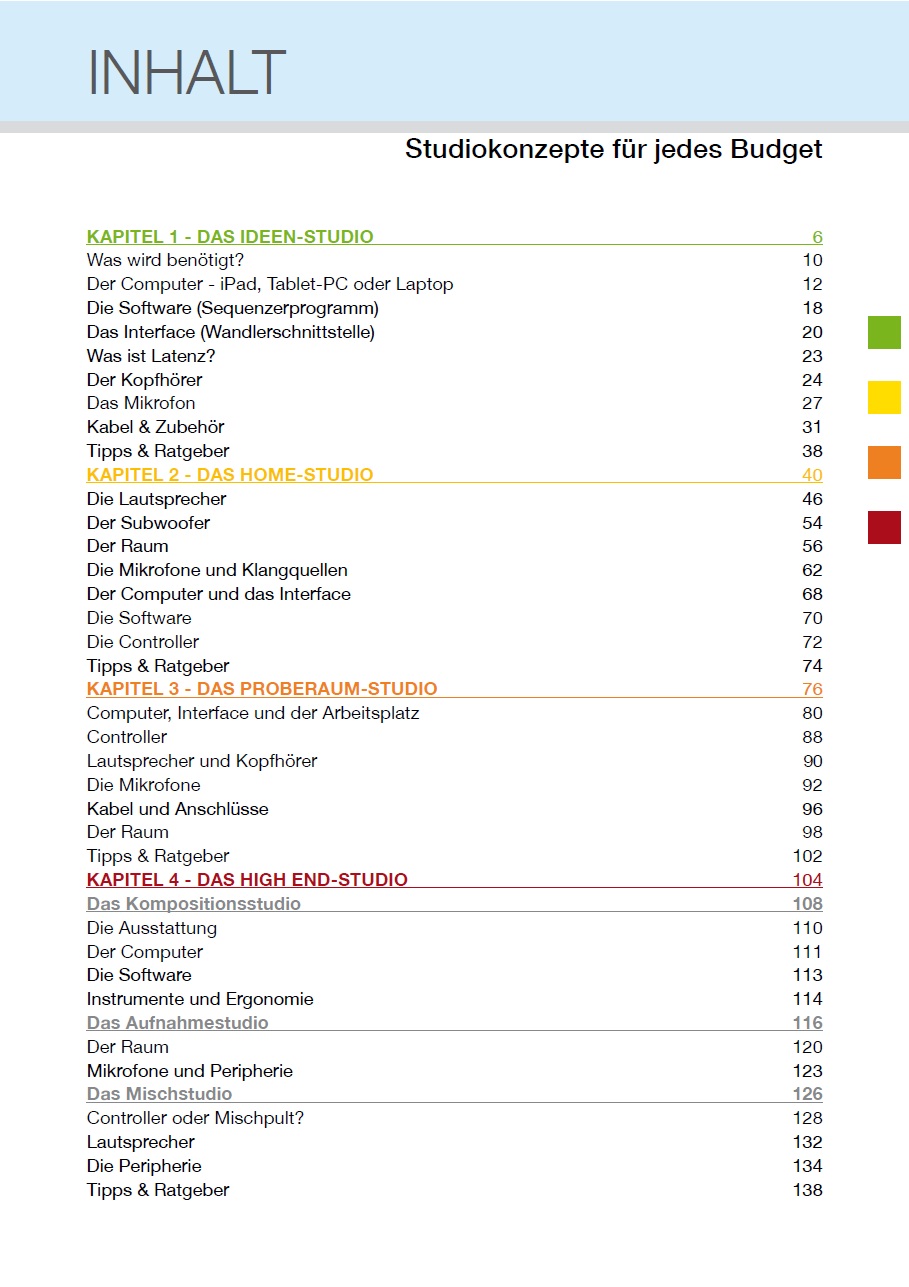Click the dark red chapter color square
The image size is (909, 1287).
884,527
